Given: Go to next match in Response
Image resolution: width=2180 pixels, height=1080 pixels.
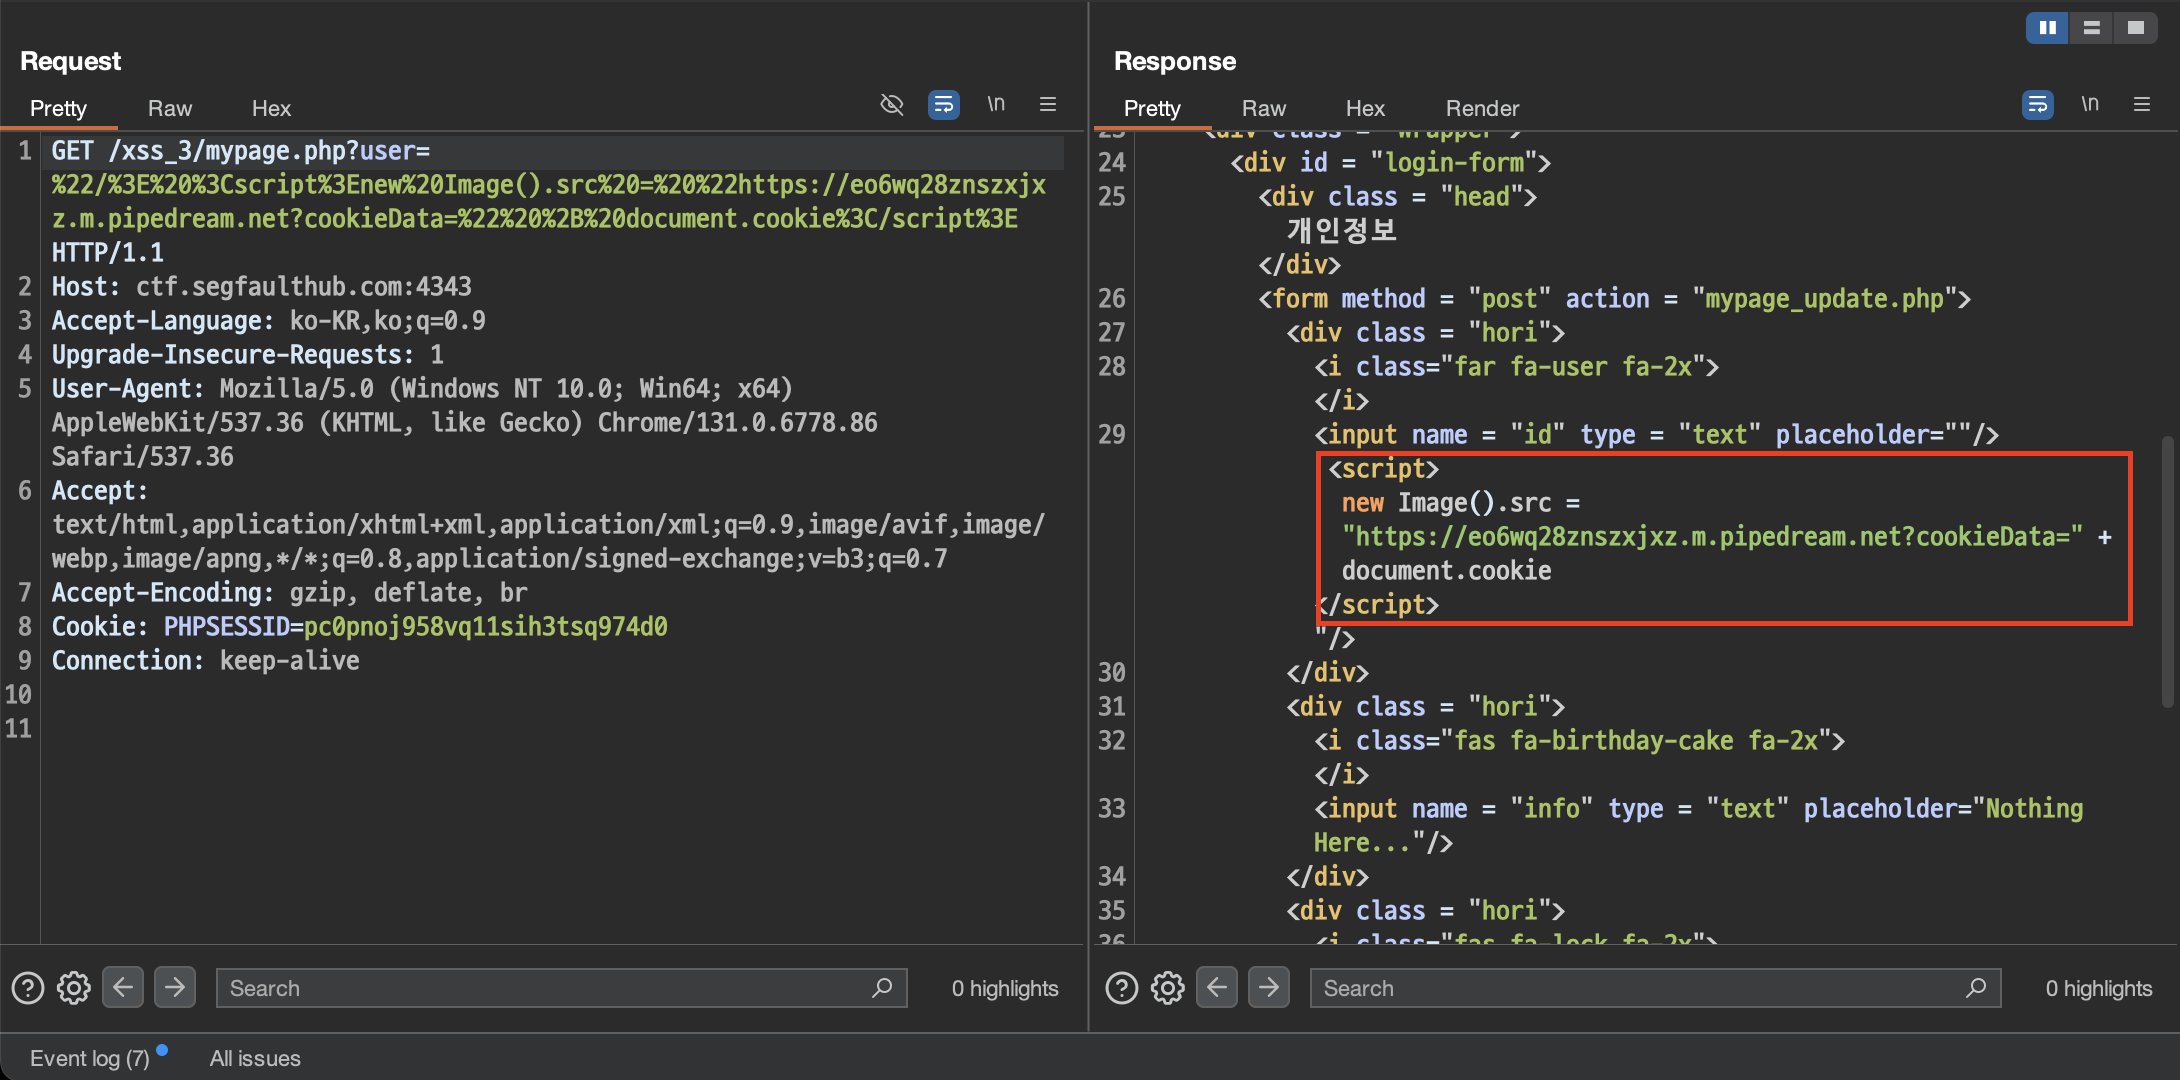Looking at the screenshot, I should pos(1269,988).
